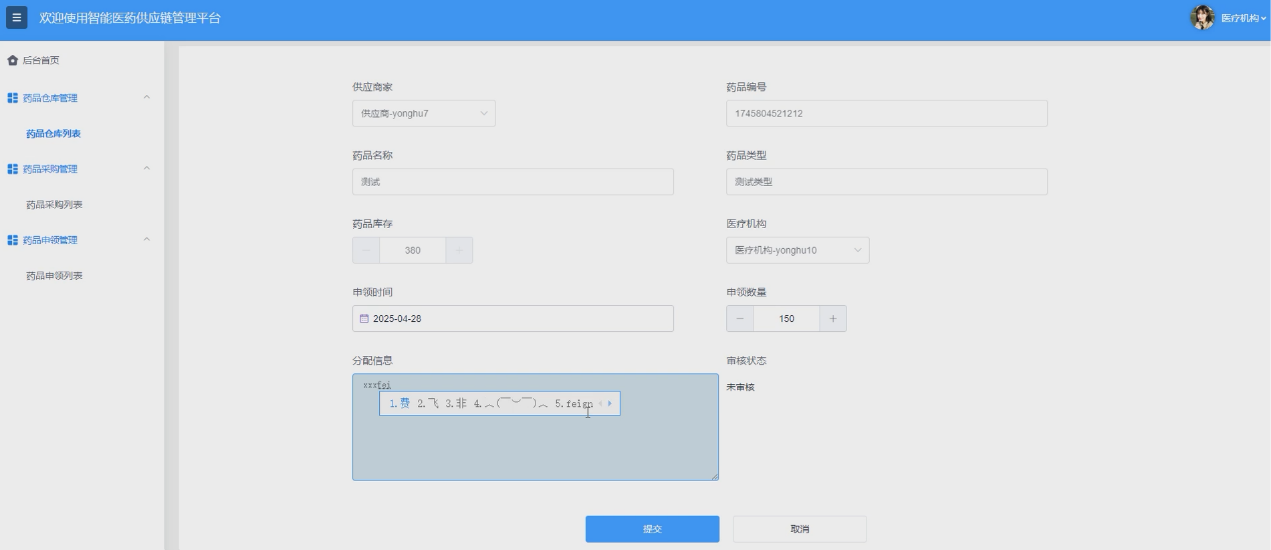Click the plus button of 药品库存

click(459, 250)
